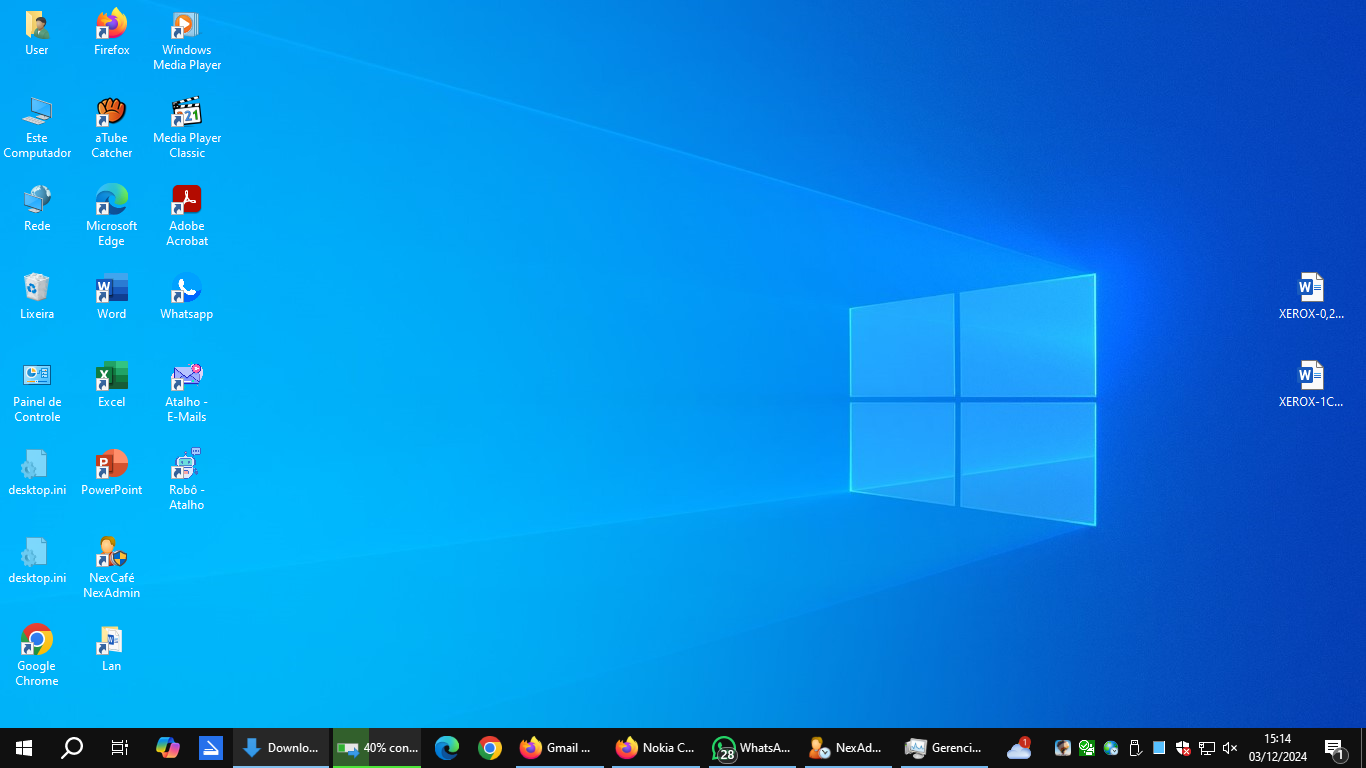Show the 40% file copy progress window
This screenshot has height=768, width=1366.
pyautogui.click(x=378, y=748)
